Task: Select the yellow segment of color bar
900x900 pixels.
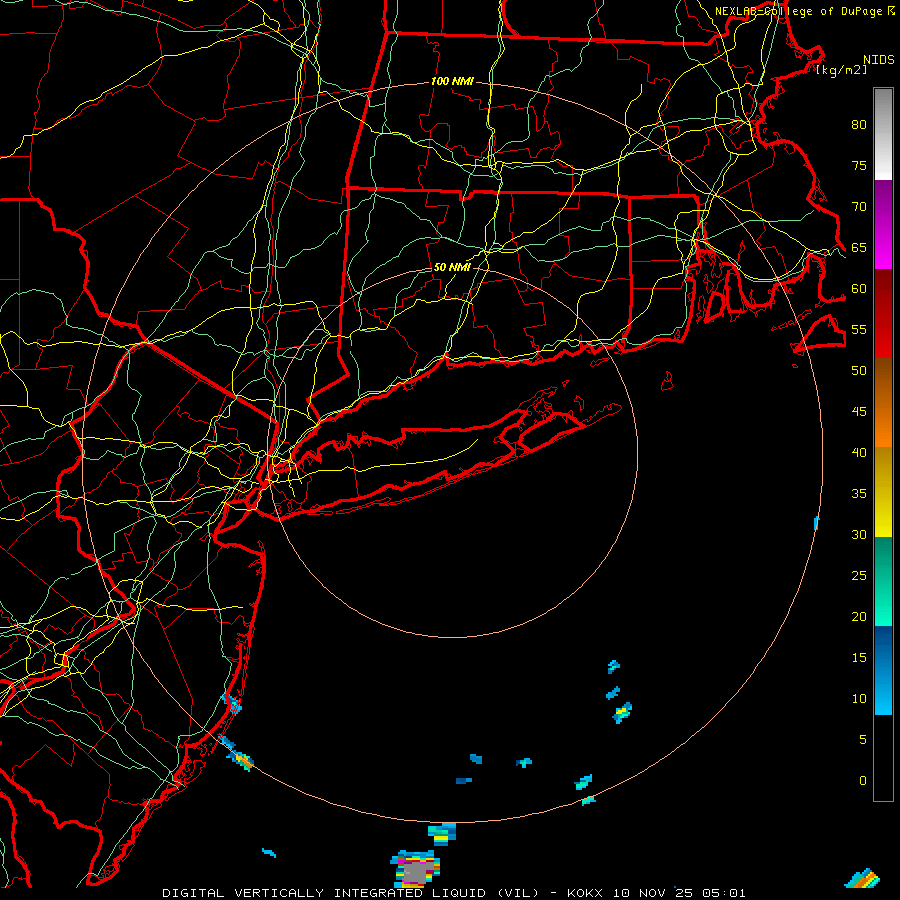Action: click(x=883, y=492)
